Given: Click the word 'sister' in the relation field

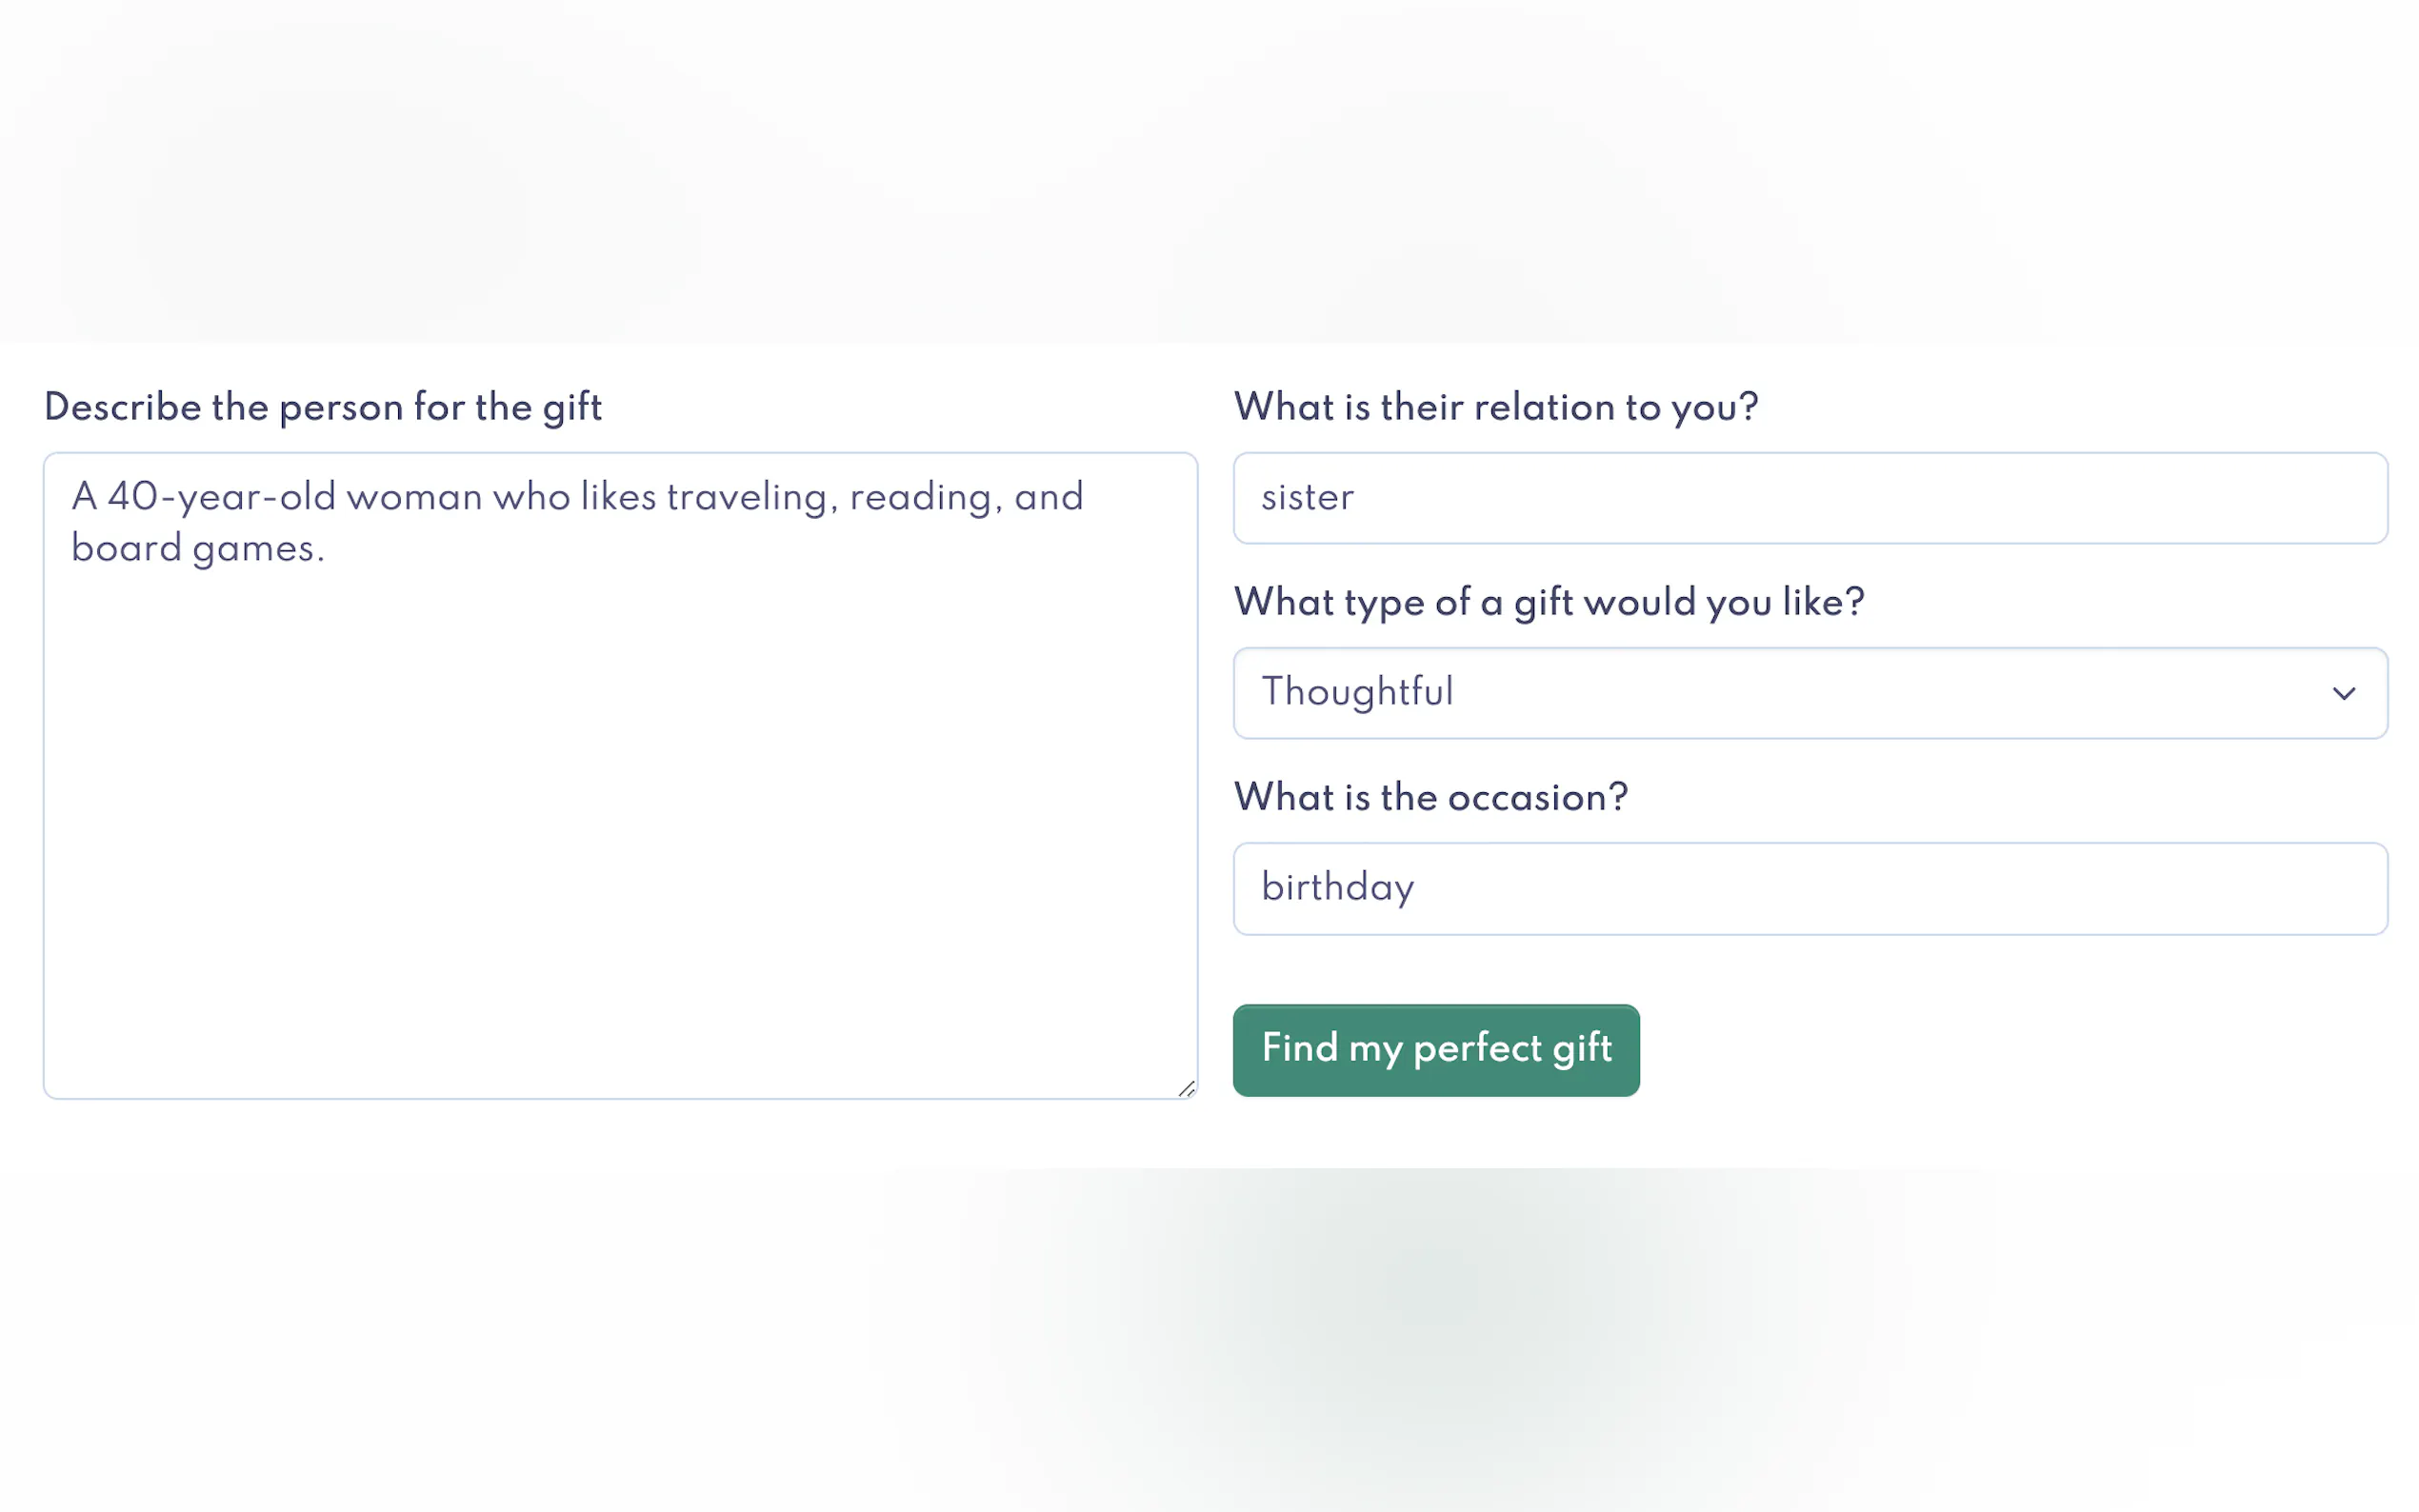Looking at the screenshot, I should (x=1307, y=497).
